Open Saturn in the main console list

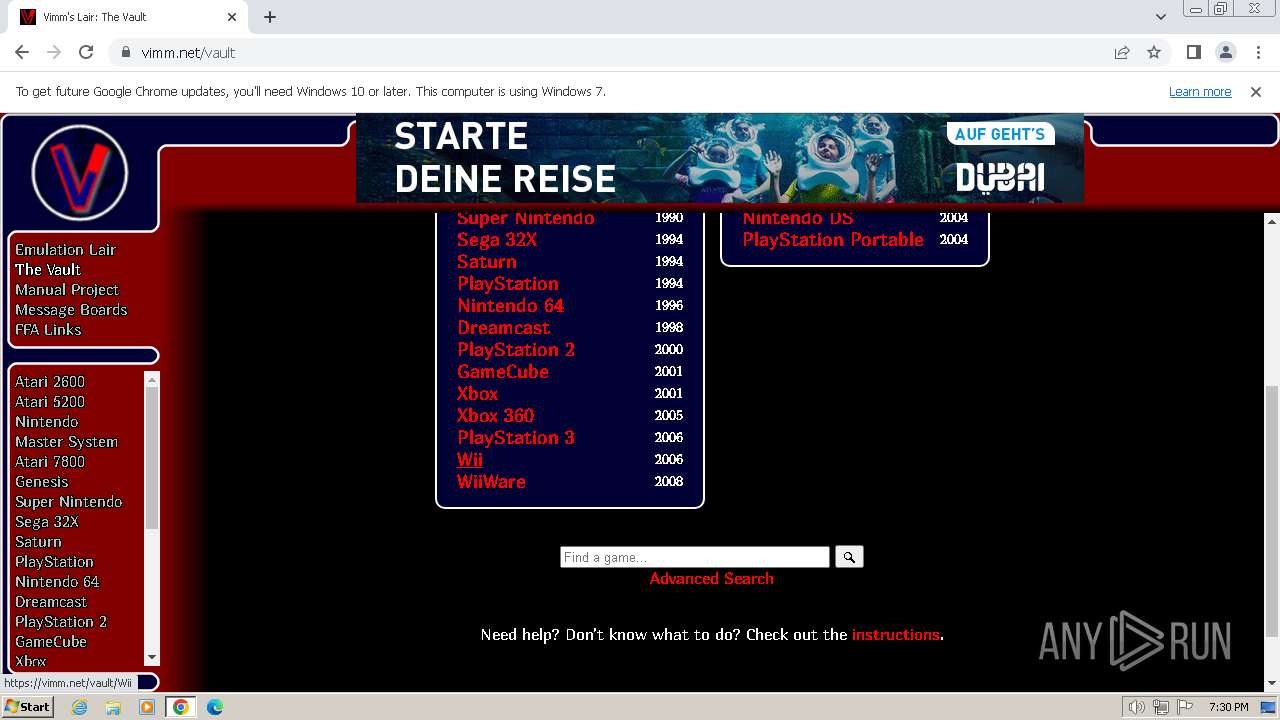[x=487, y=261]
